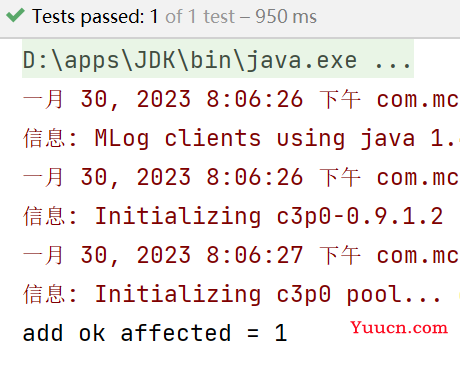The image size is (460, 382).
Task: Click the word 'java.exe' in the command path
Action: (302, 61)
